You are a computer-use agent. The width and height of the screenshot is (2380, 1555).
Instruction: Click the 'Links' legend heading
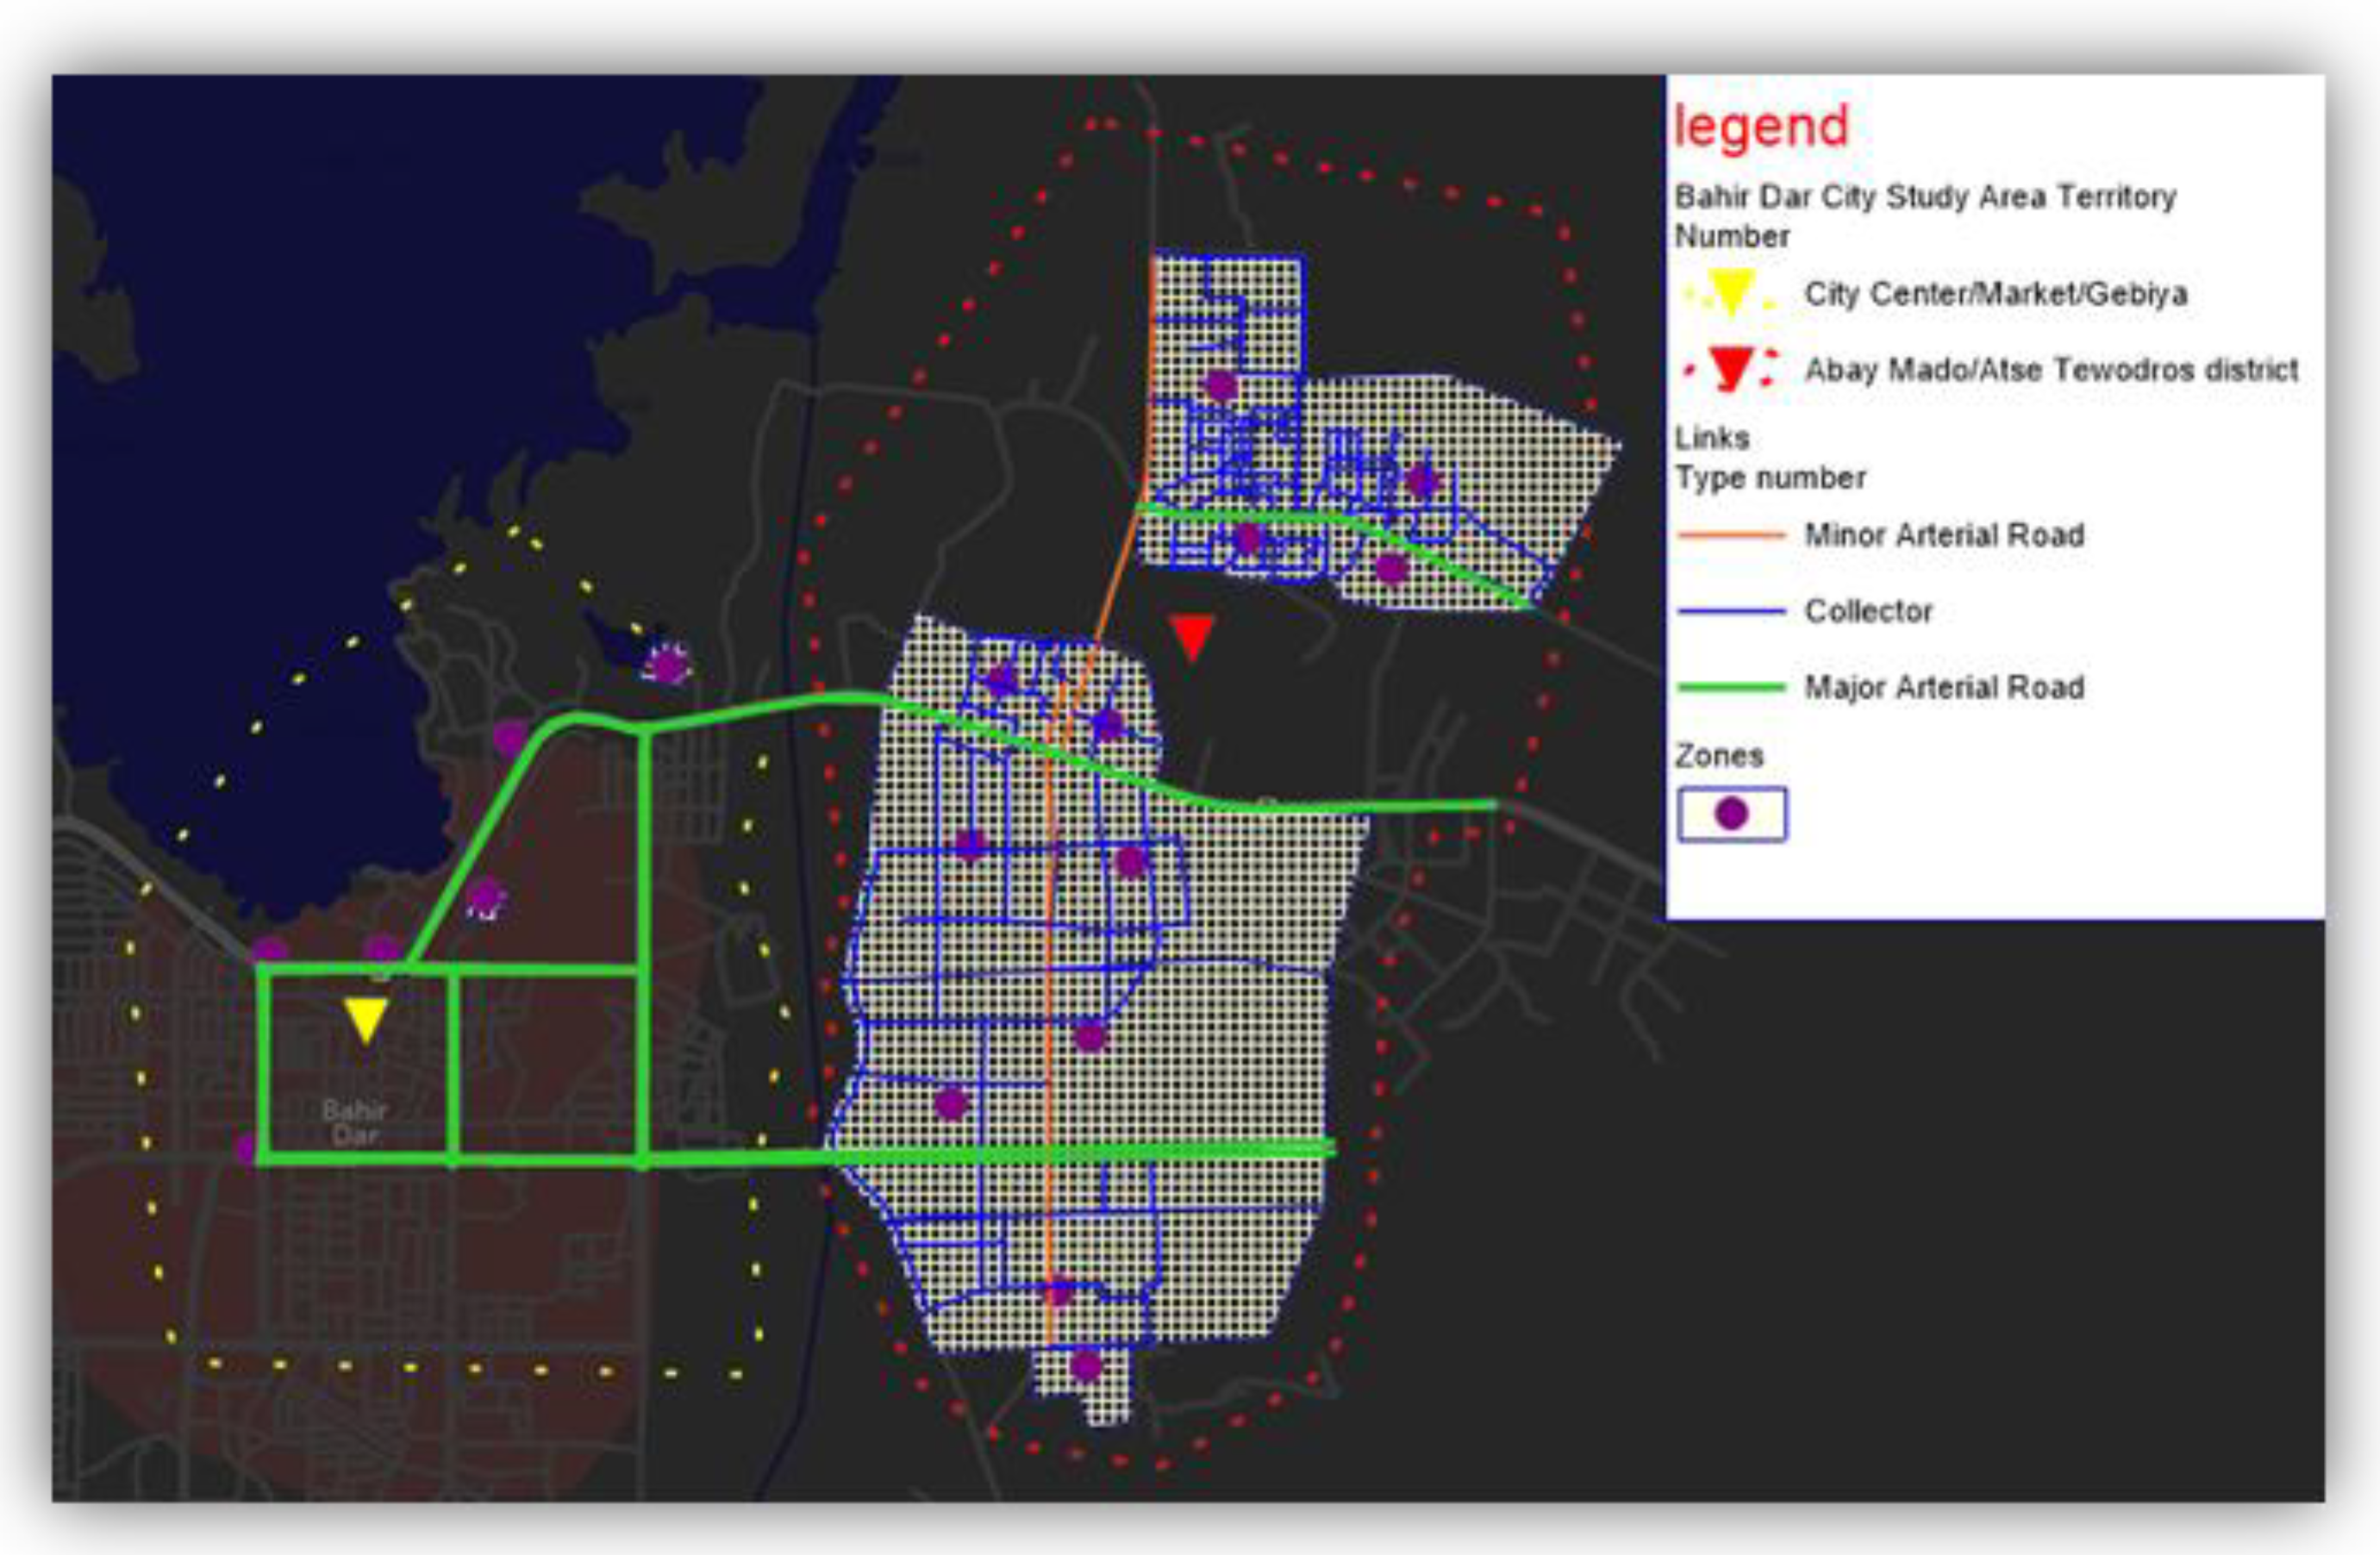point(1712,438)
